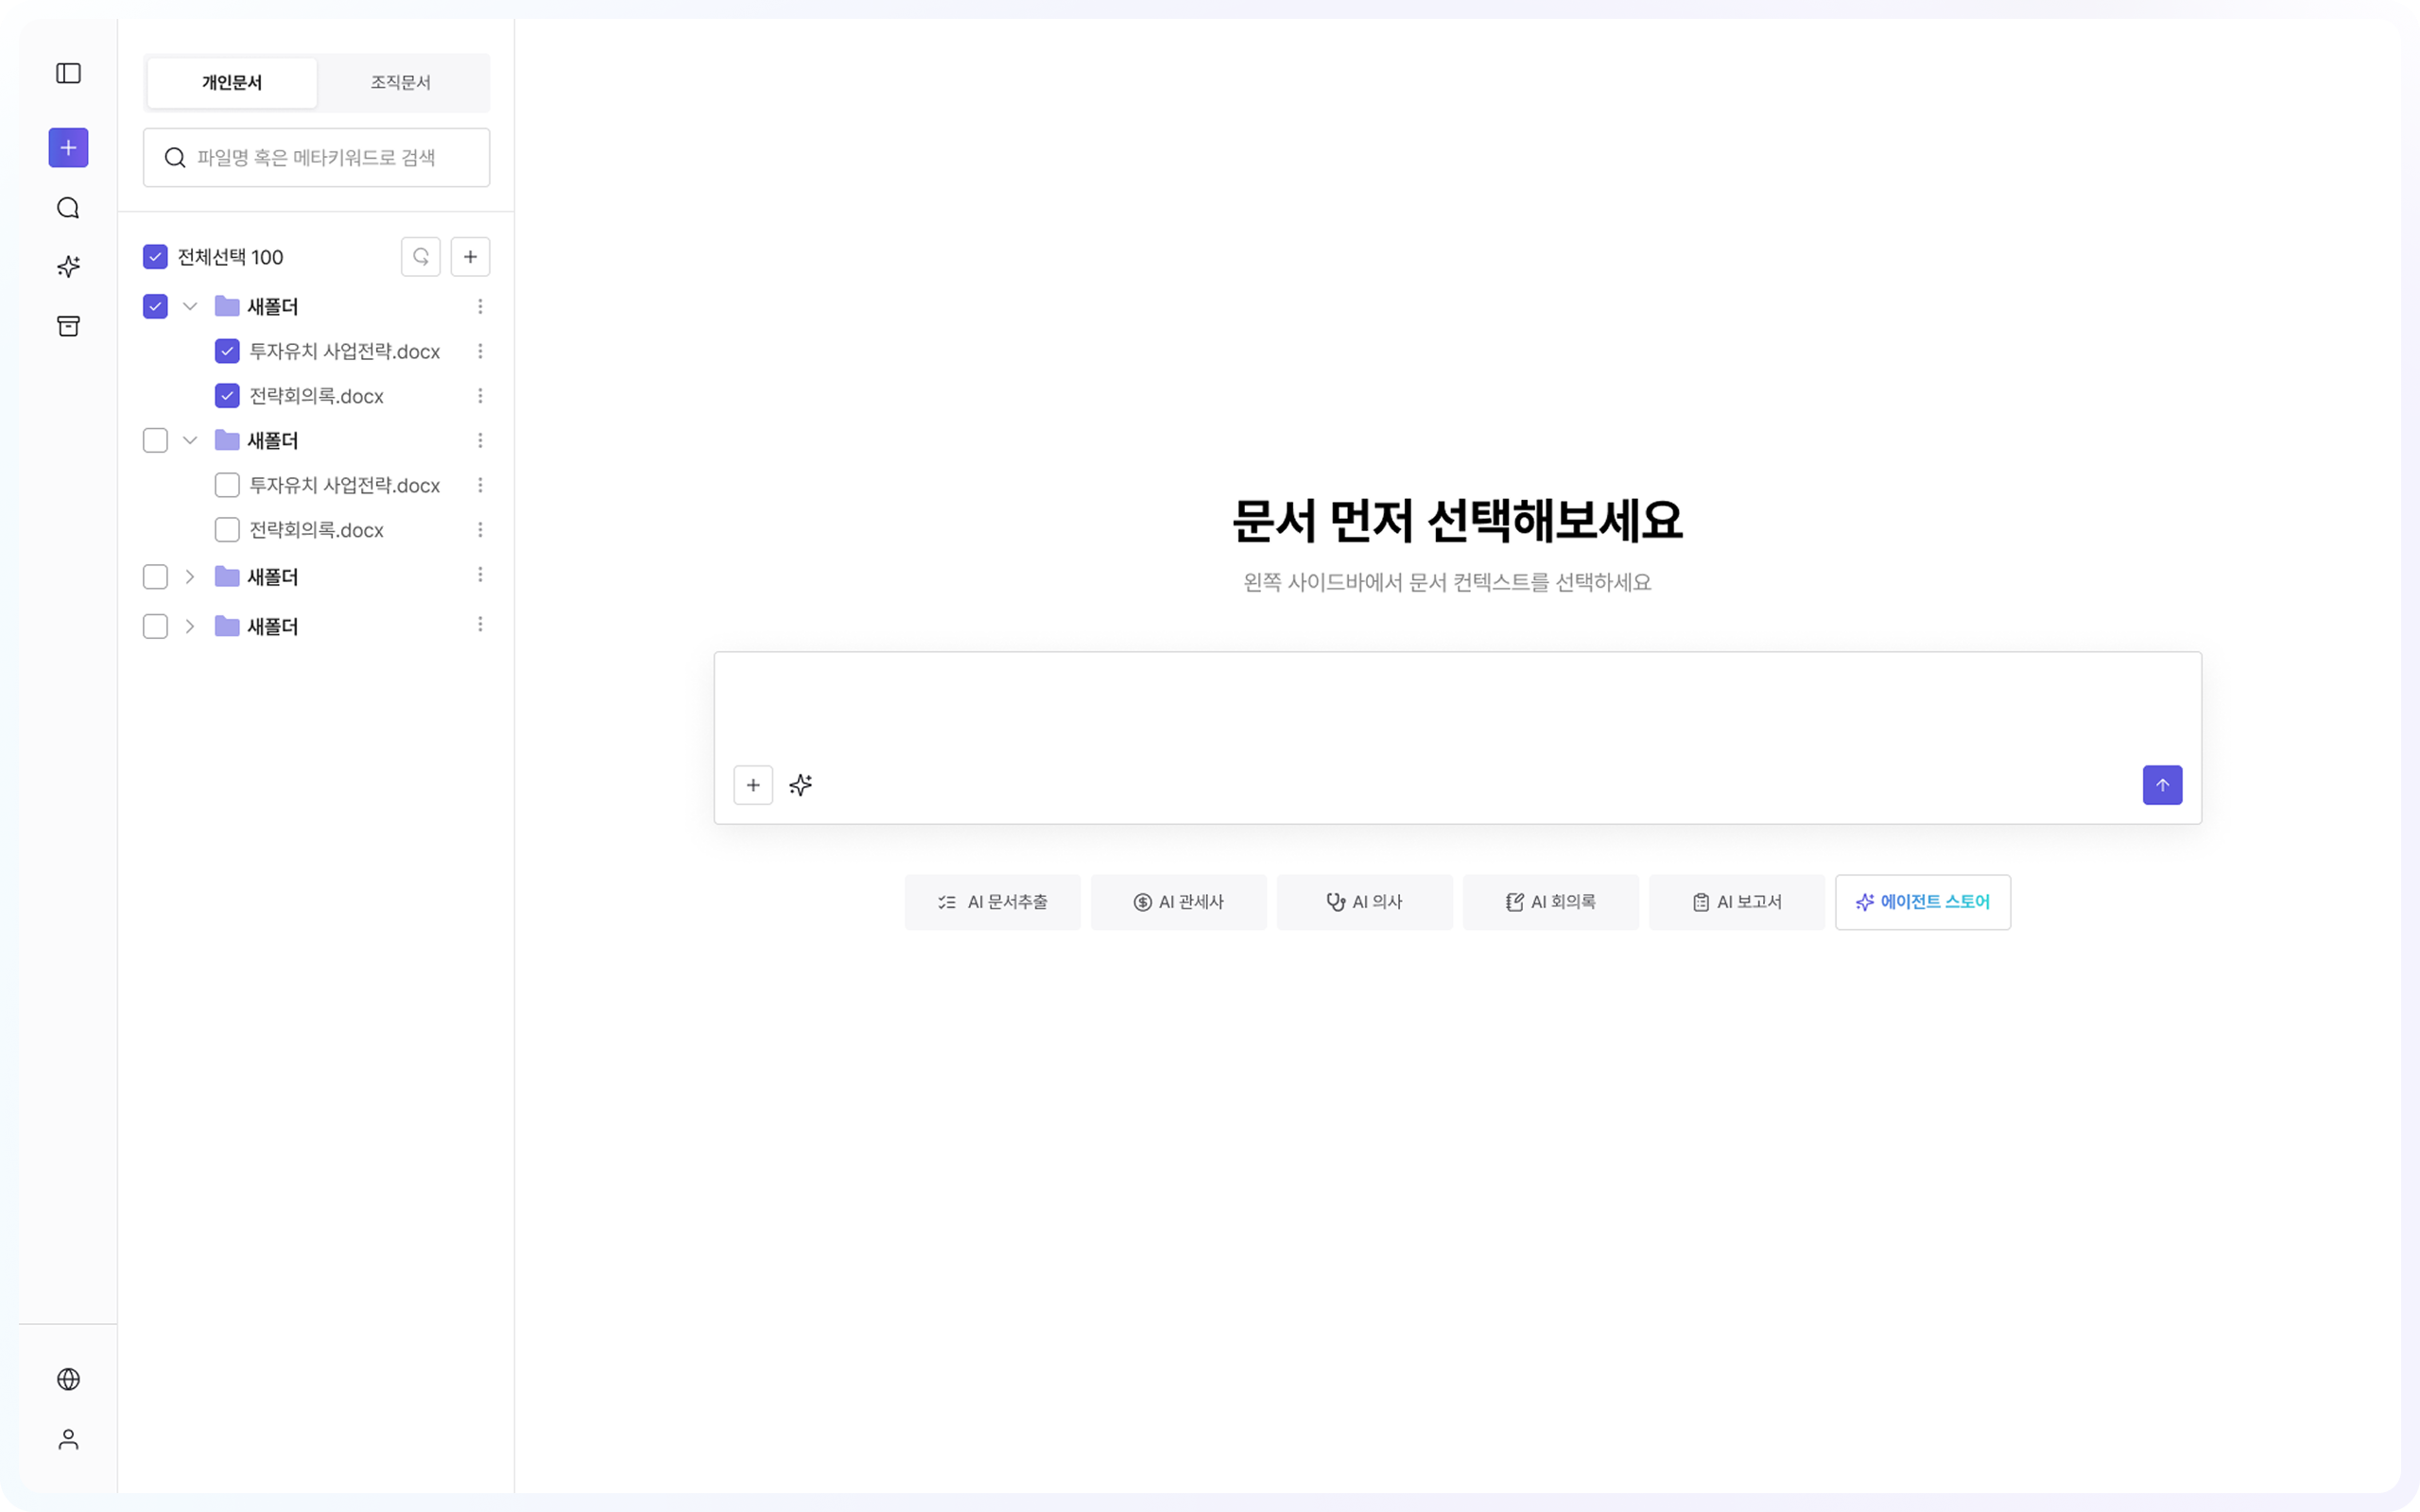Click the AI 문서추출 button
Viewport: 2420px width, 1512px height.
(992, 901)
